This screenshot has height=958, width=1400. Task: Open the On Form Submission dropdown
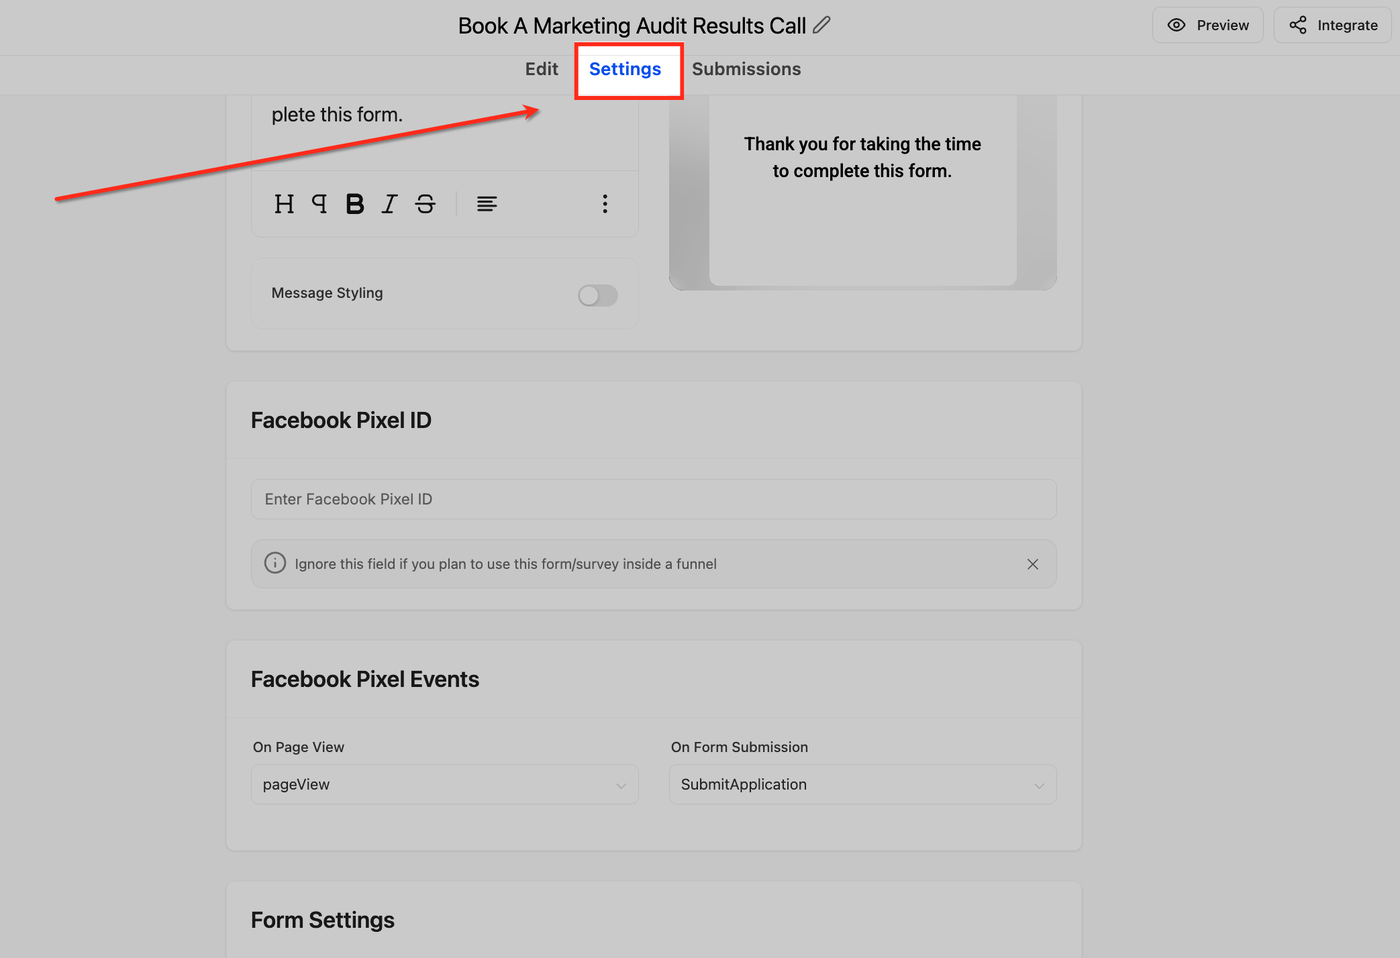[x=863, y=785]
